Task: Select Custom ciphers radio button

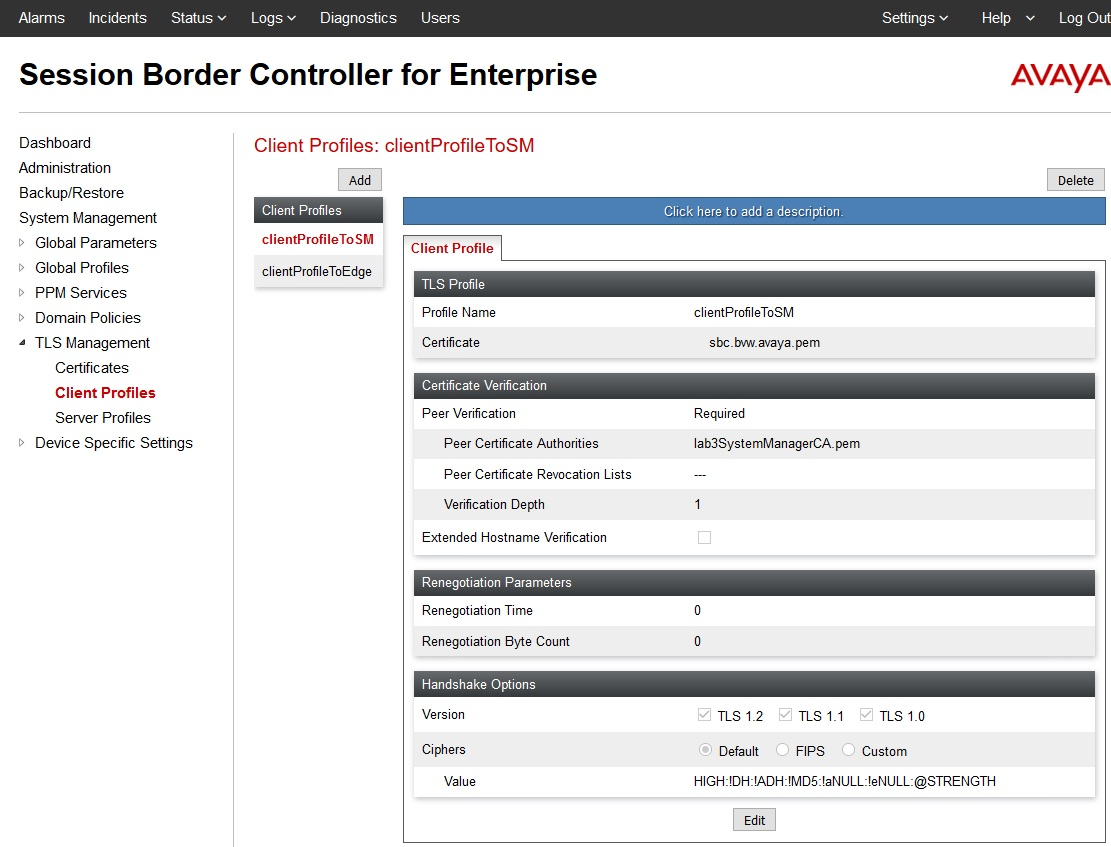Action: click(x=848, y=749)
